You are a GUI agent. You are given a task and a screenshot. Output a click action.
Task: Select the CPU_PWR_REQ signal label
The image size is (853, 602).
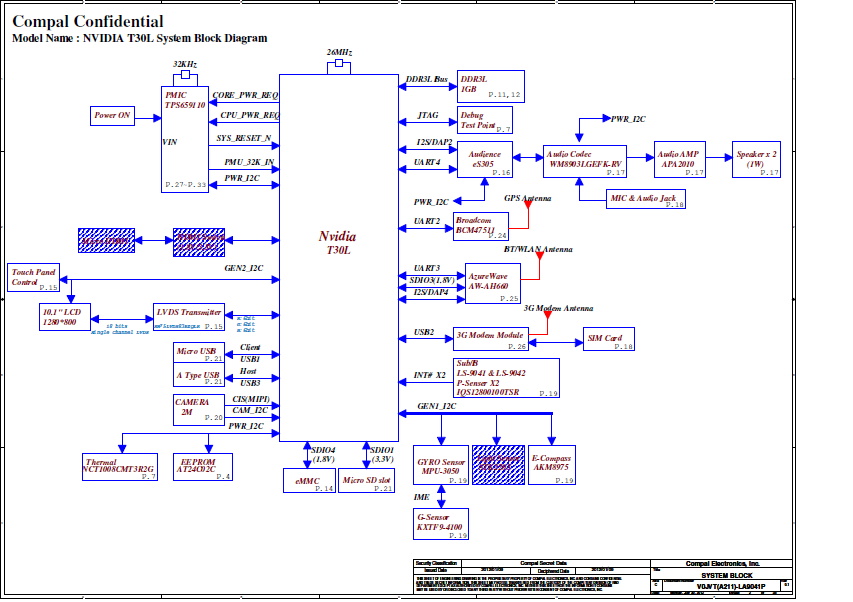click(250, 115)
